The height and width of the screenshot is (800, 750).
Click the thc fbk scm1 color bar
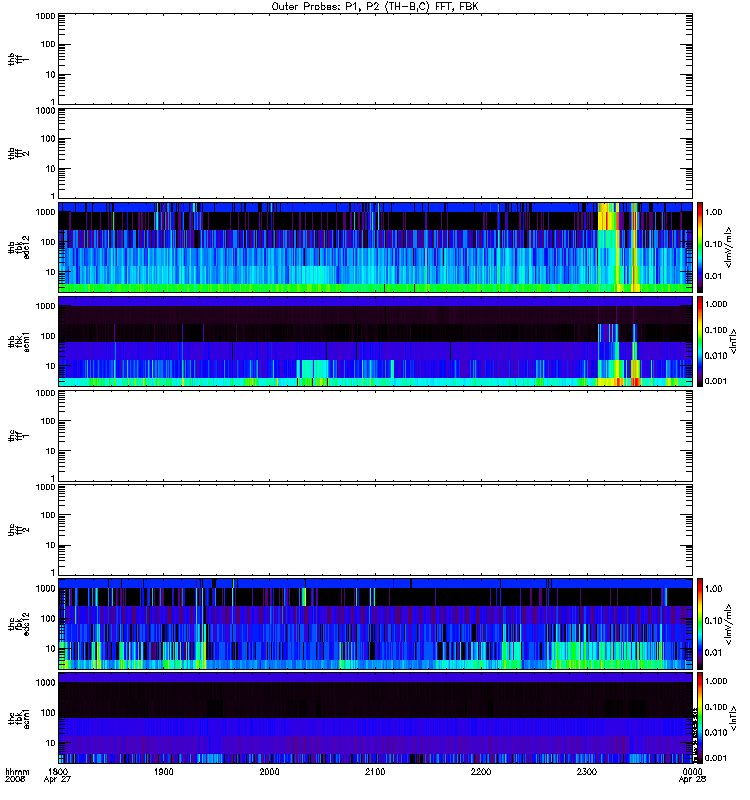pyautogui.click(x=700, y=718)
